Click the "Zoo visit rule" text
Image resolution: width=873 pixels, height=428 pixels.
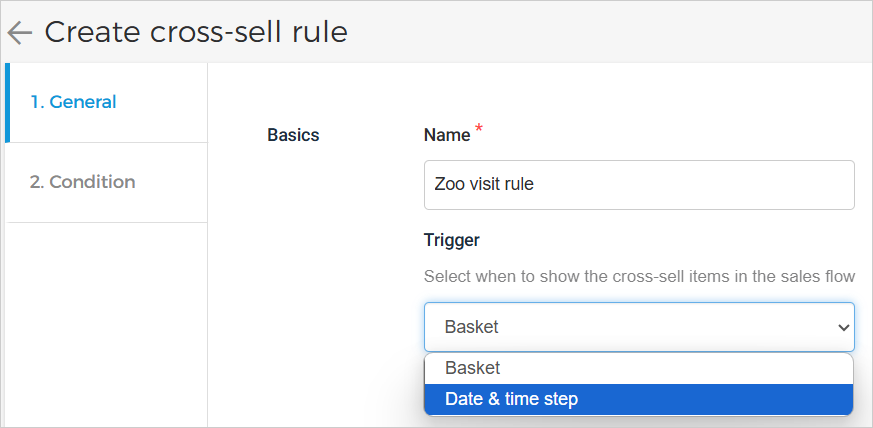(x=485, y=185)
